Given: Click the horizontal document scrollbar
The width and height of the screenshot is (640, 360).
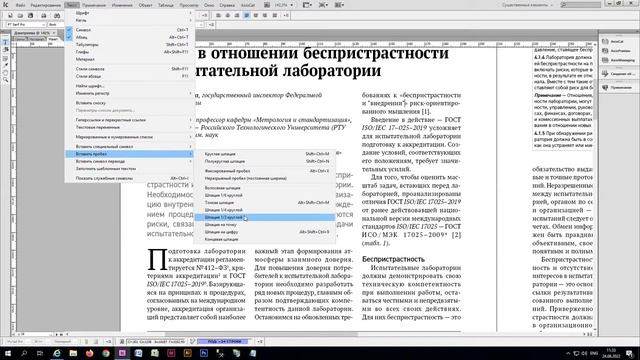Looking at the screenshot, I should coord(261,334).
